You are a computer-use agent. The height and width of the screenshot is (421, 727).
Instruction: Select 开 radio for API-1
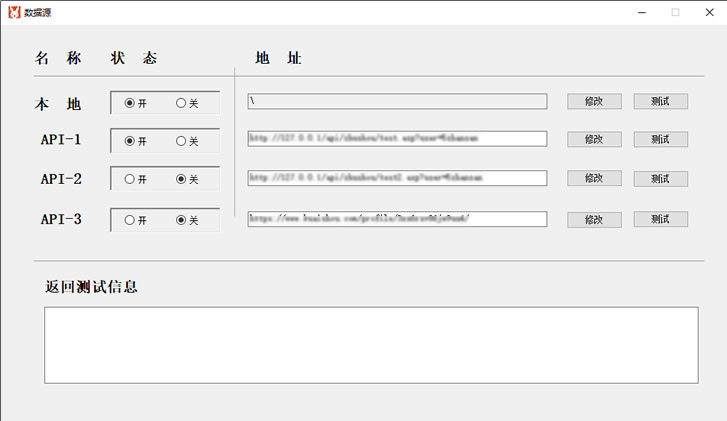(130, 141)
